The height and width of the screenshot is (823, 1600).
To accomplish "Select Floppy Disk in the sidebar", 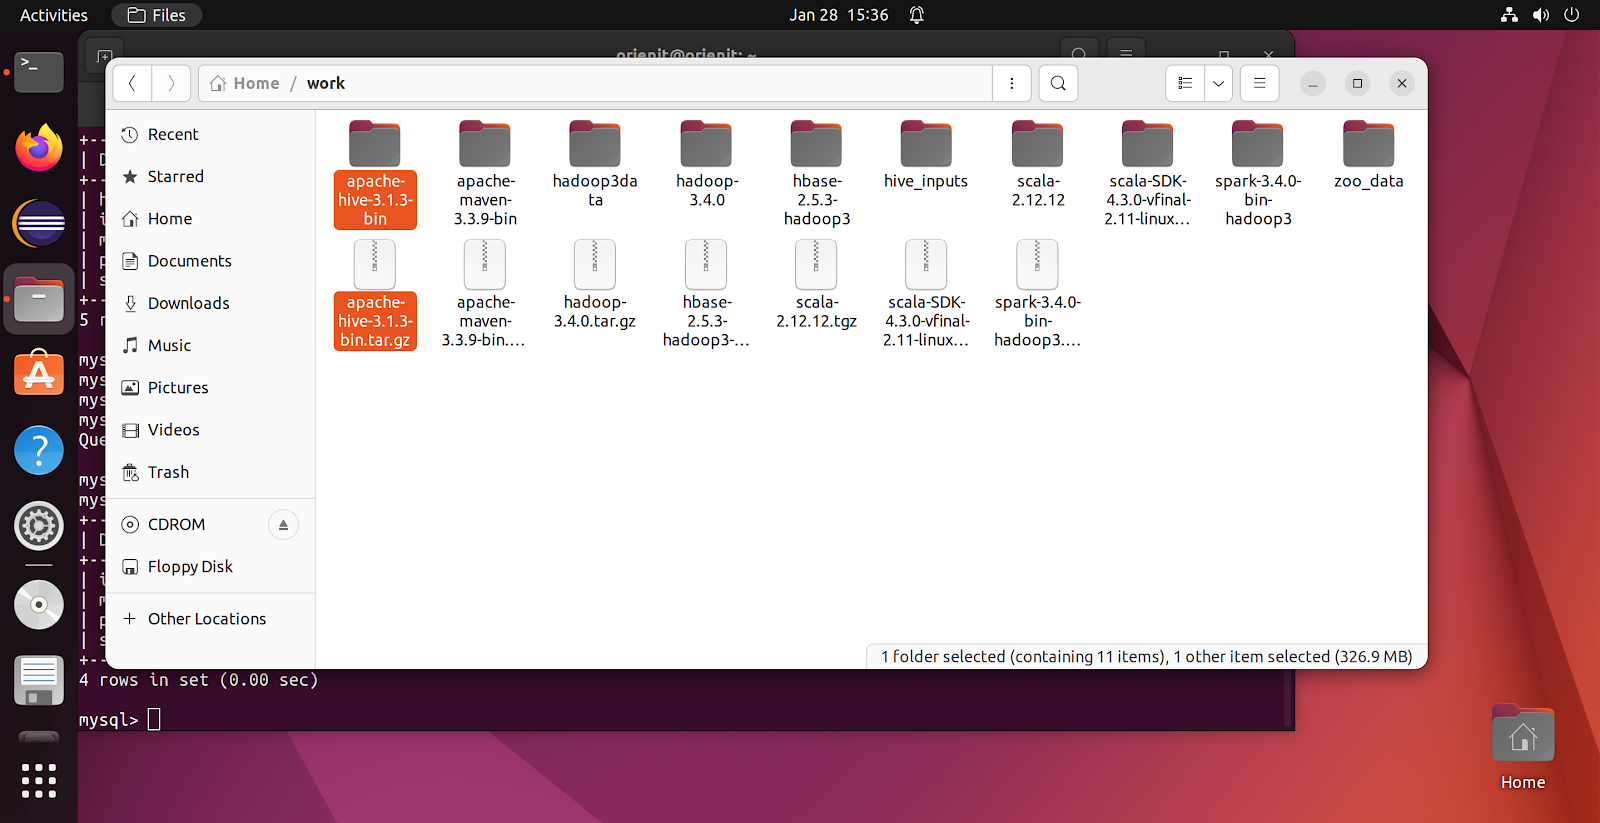I will click(x=210, y=566).
